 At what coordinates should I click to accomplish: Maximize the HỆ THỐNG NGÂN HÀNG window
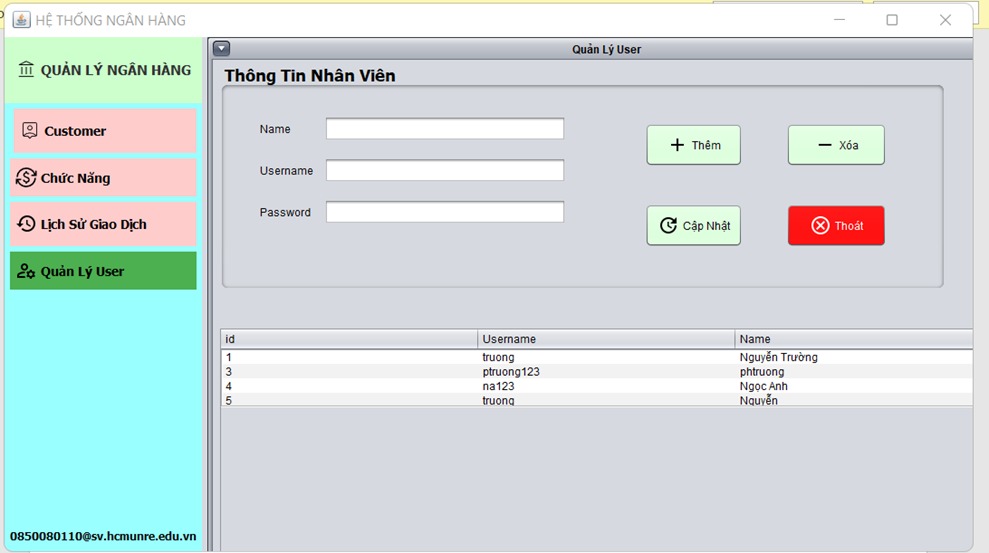[x=892, y=20]
